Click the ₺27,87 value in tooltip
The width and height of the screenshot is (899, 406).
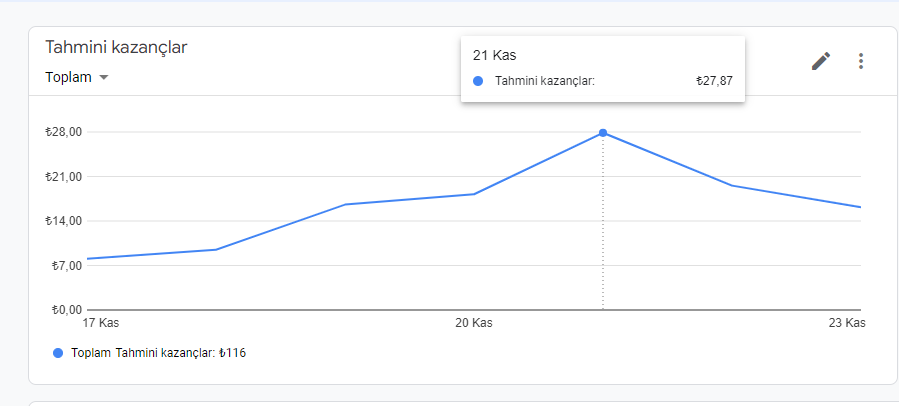point(714,81)
